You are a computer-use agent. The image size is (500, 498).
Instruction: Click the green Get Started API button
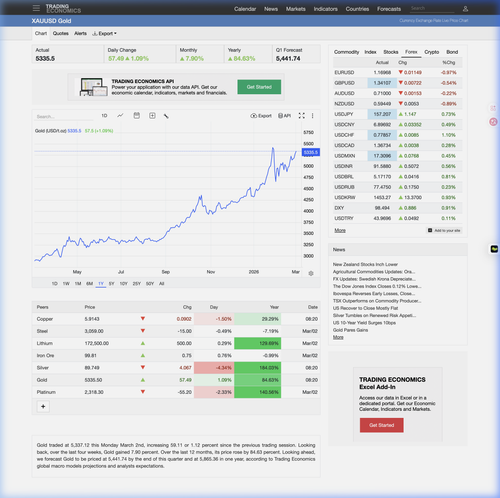259,87
